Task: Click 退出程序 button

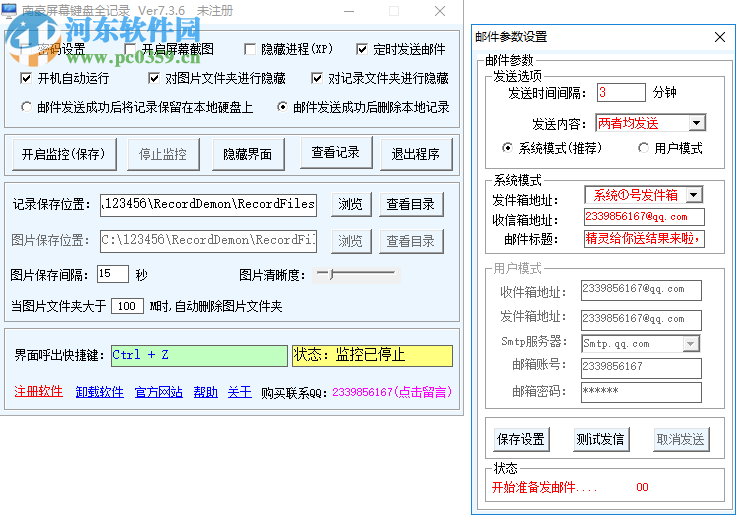Action: pos(416,154)
